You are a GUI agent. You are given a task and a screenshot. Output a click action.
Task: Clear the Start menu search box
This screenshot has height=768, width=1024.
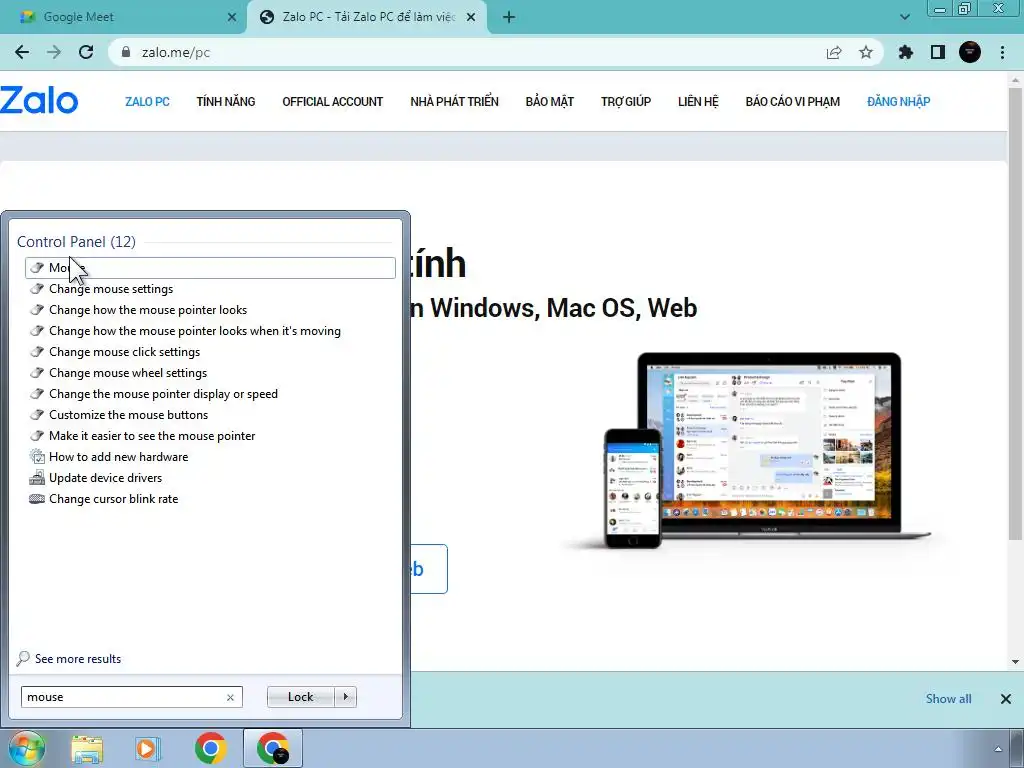click(230, 697)
